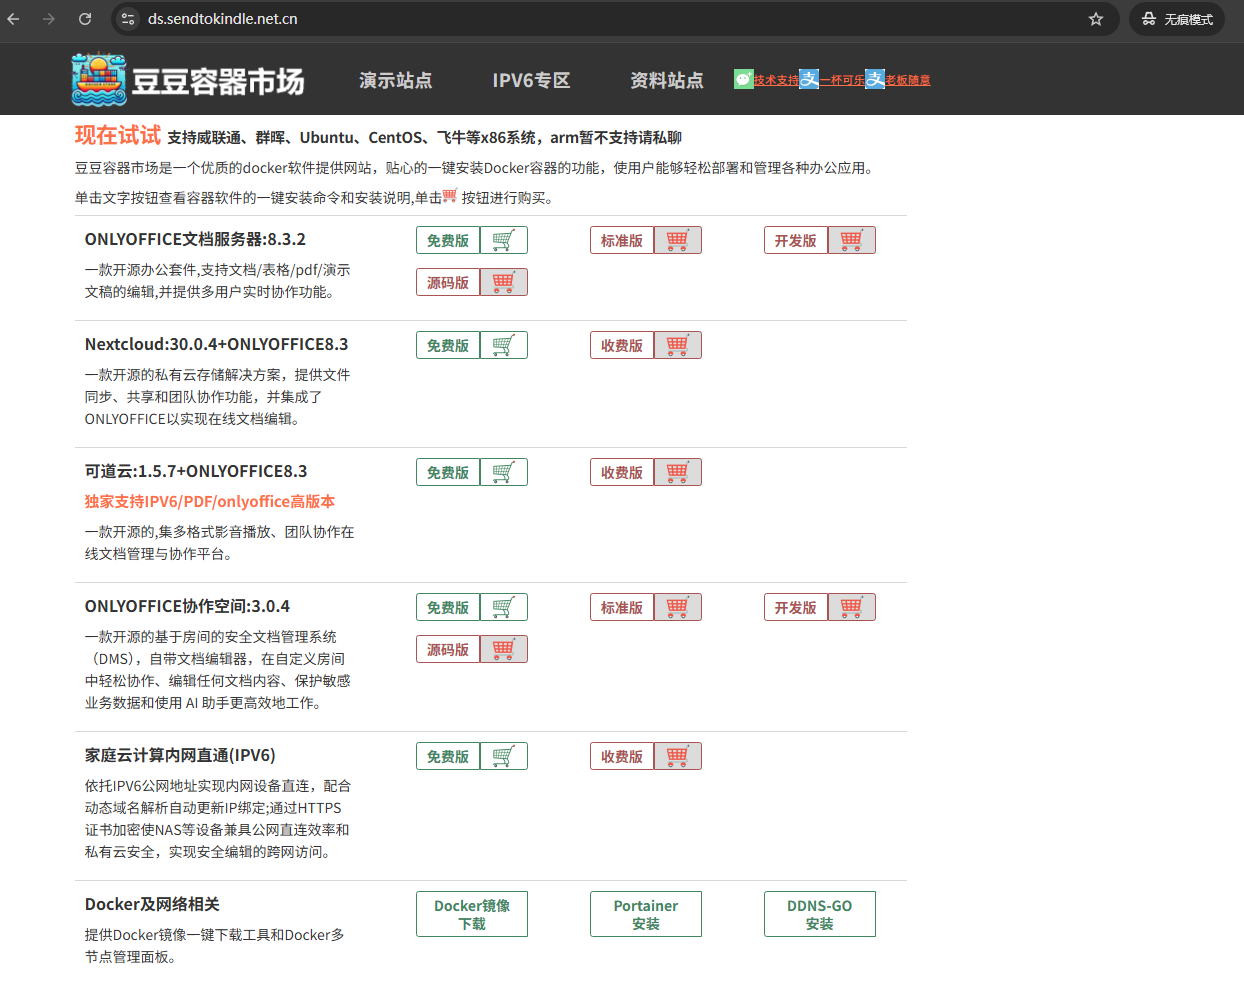View site information icon in address bar
Image resolution: width=1244 pixels, height=984 pixels.
pos(127,19)
